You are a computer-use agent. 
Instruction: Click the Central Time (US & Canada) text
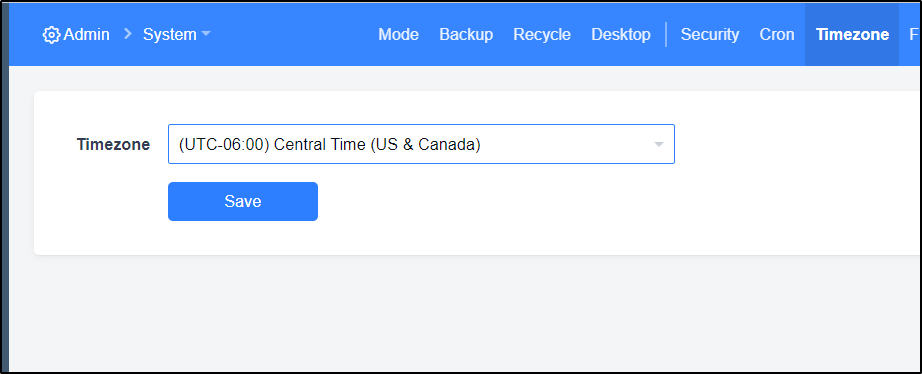pyautogui.click(x=378, y=144)
